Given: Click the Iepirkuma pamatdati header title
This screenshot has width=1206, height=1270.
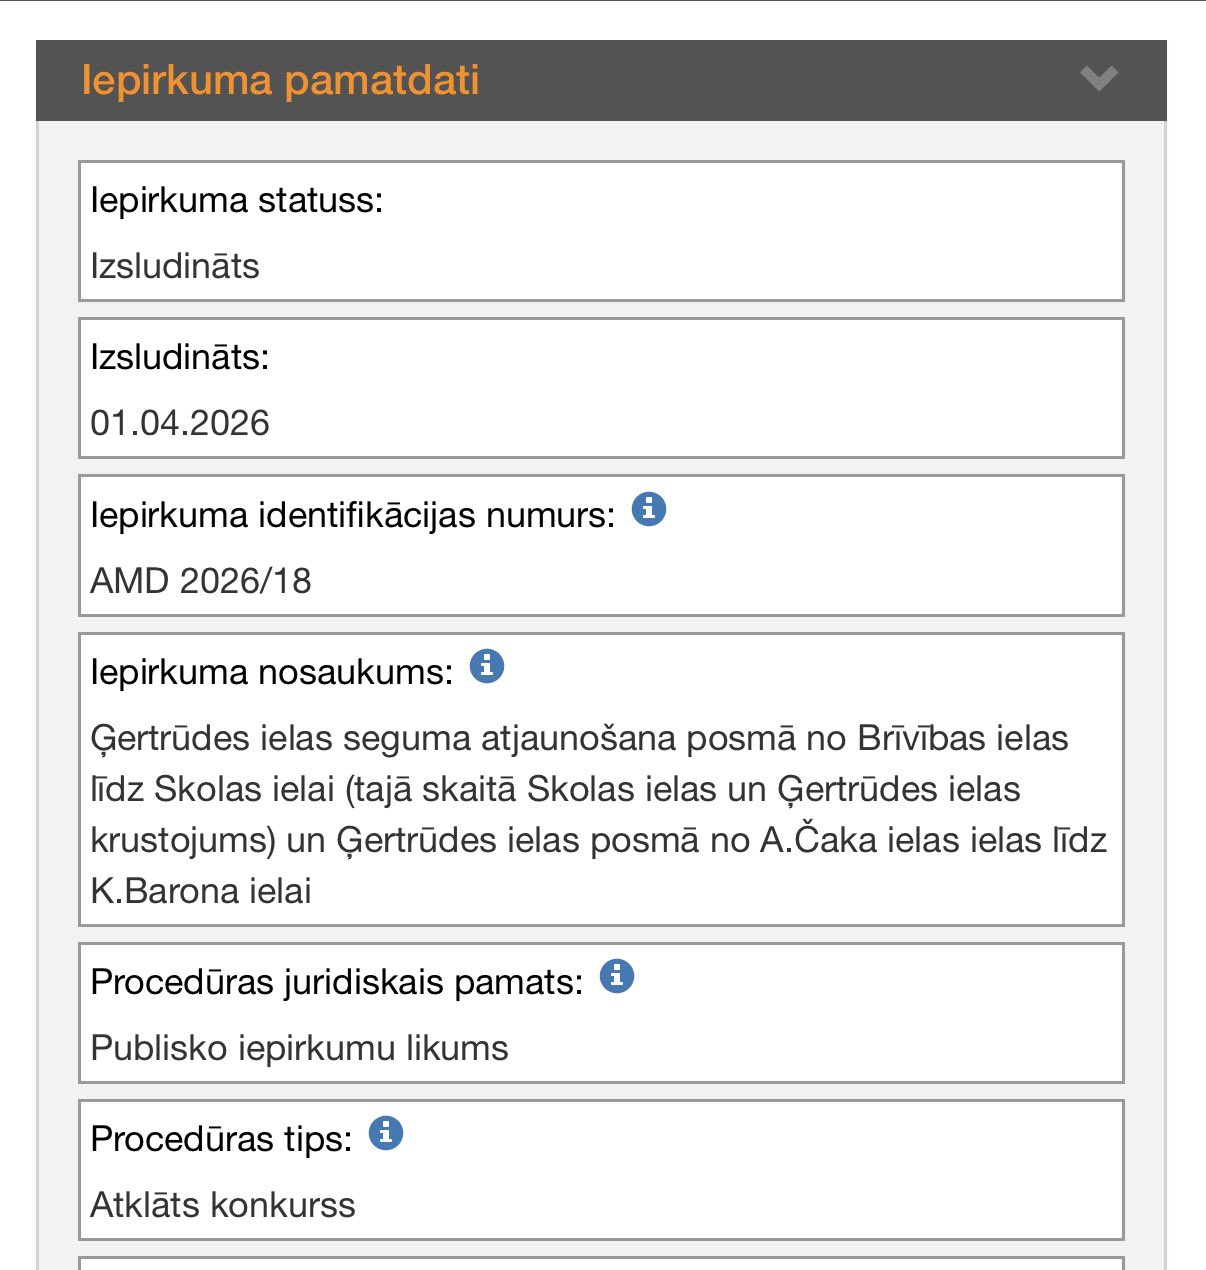Looking at the screenshot, I should (x=281, y=80).
